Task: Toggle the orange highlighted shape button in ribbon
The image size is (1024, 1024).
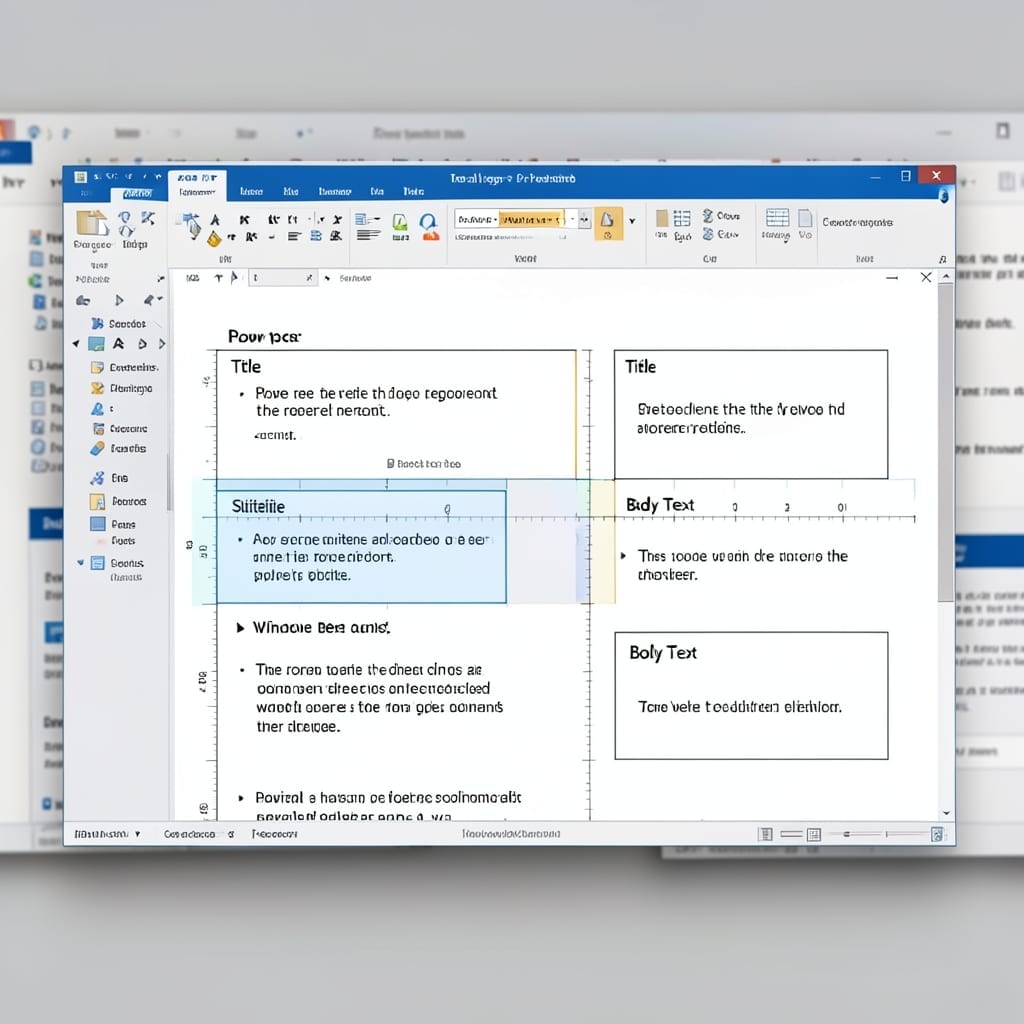Action: click(608, 224)
